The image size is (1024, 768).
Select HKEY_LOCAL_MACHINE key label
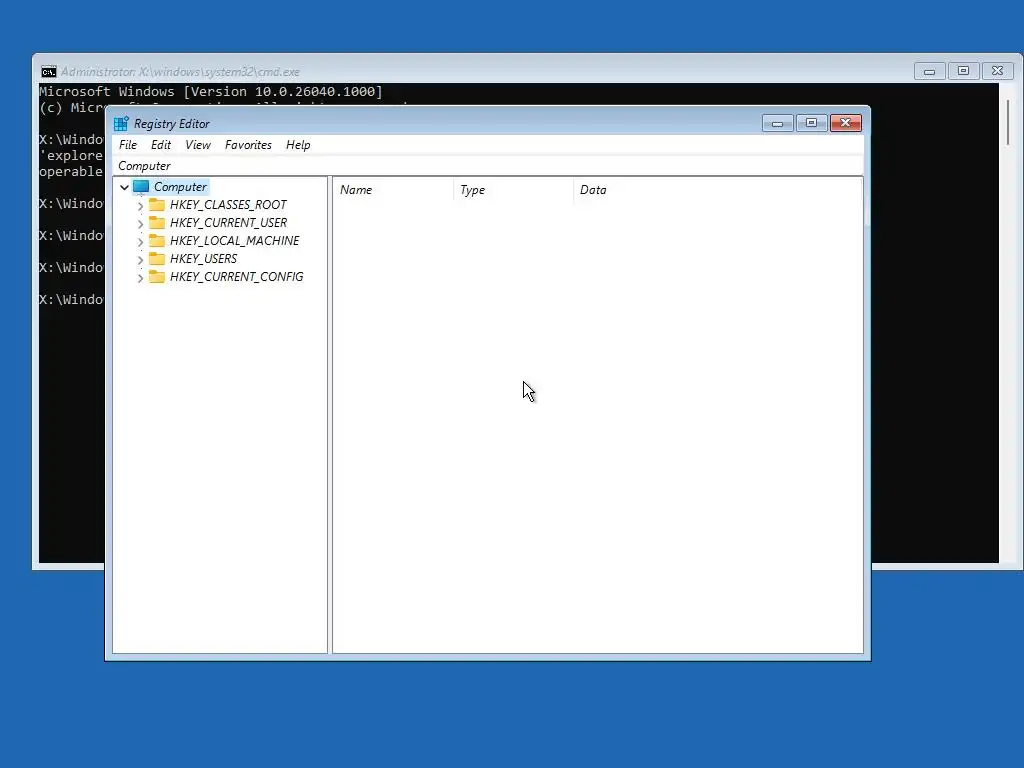tap(234, 240)
